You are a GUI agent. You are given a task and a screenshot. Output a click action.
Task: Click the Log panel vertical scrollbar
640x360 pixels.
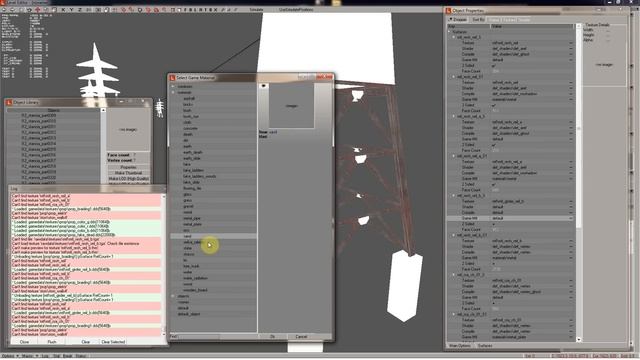pos(163,264)
